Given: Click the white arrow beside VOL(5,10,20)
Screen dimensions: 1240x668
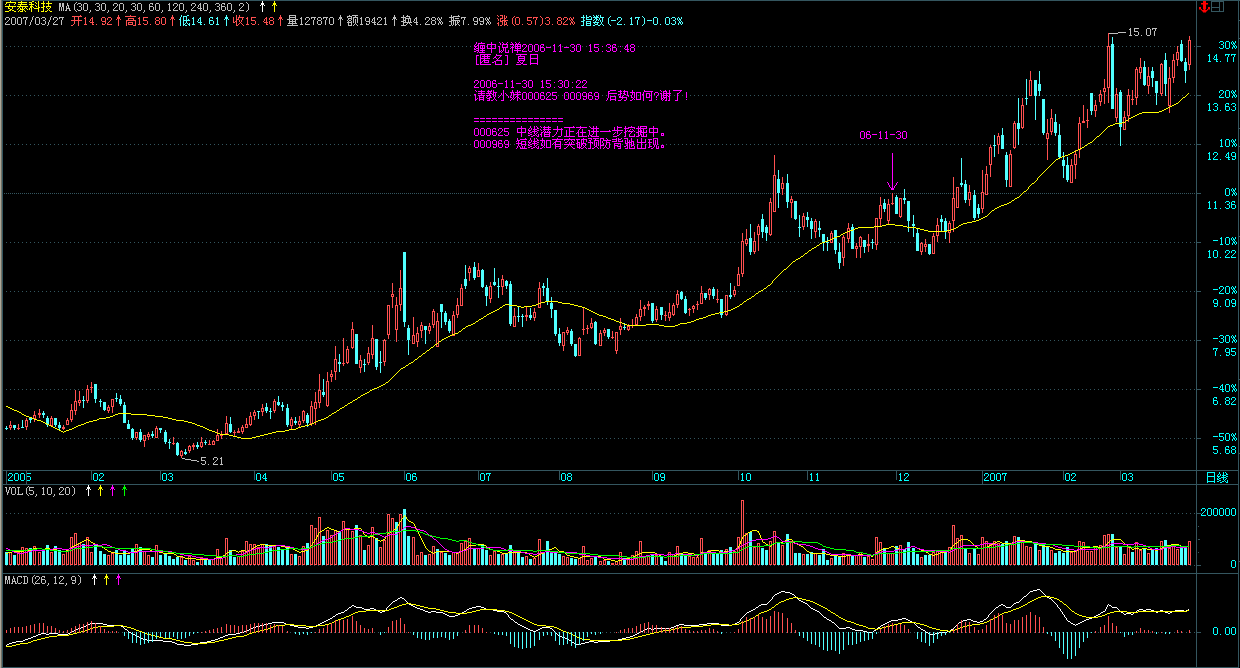Looking at the screenshot, I should tap(88, 491).
